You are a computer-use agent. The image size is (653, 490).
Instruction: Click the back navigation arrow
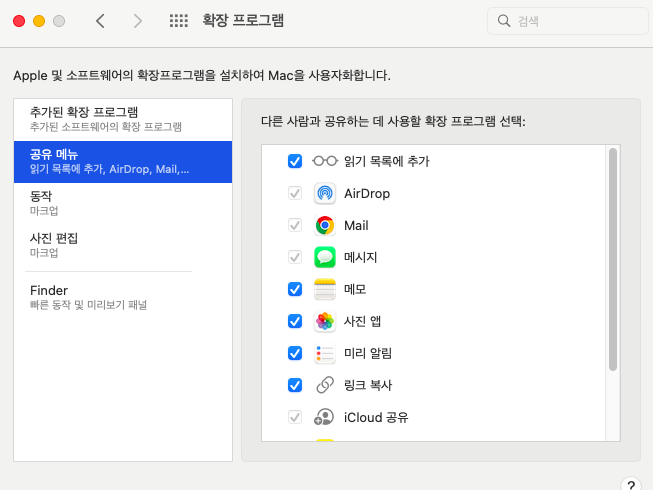pos(100,21)
